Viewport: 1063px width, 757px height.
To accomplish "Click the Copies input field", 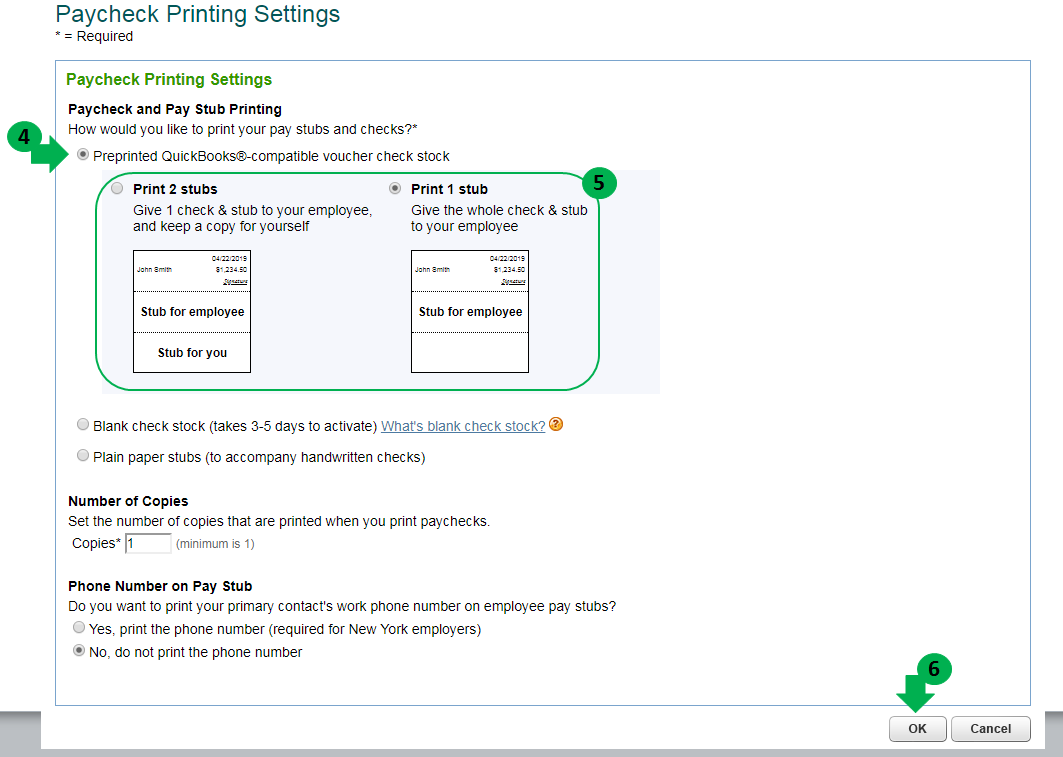I will (x=148, y=543).
